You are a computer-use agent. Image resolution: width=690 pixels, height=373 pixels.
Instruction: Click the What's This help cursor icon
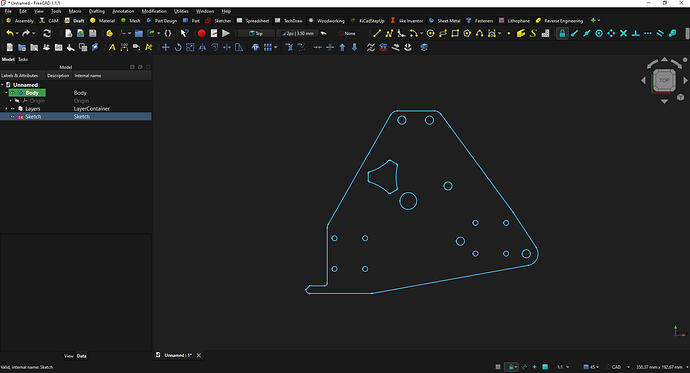point(184,33)
